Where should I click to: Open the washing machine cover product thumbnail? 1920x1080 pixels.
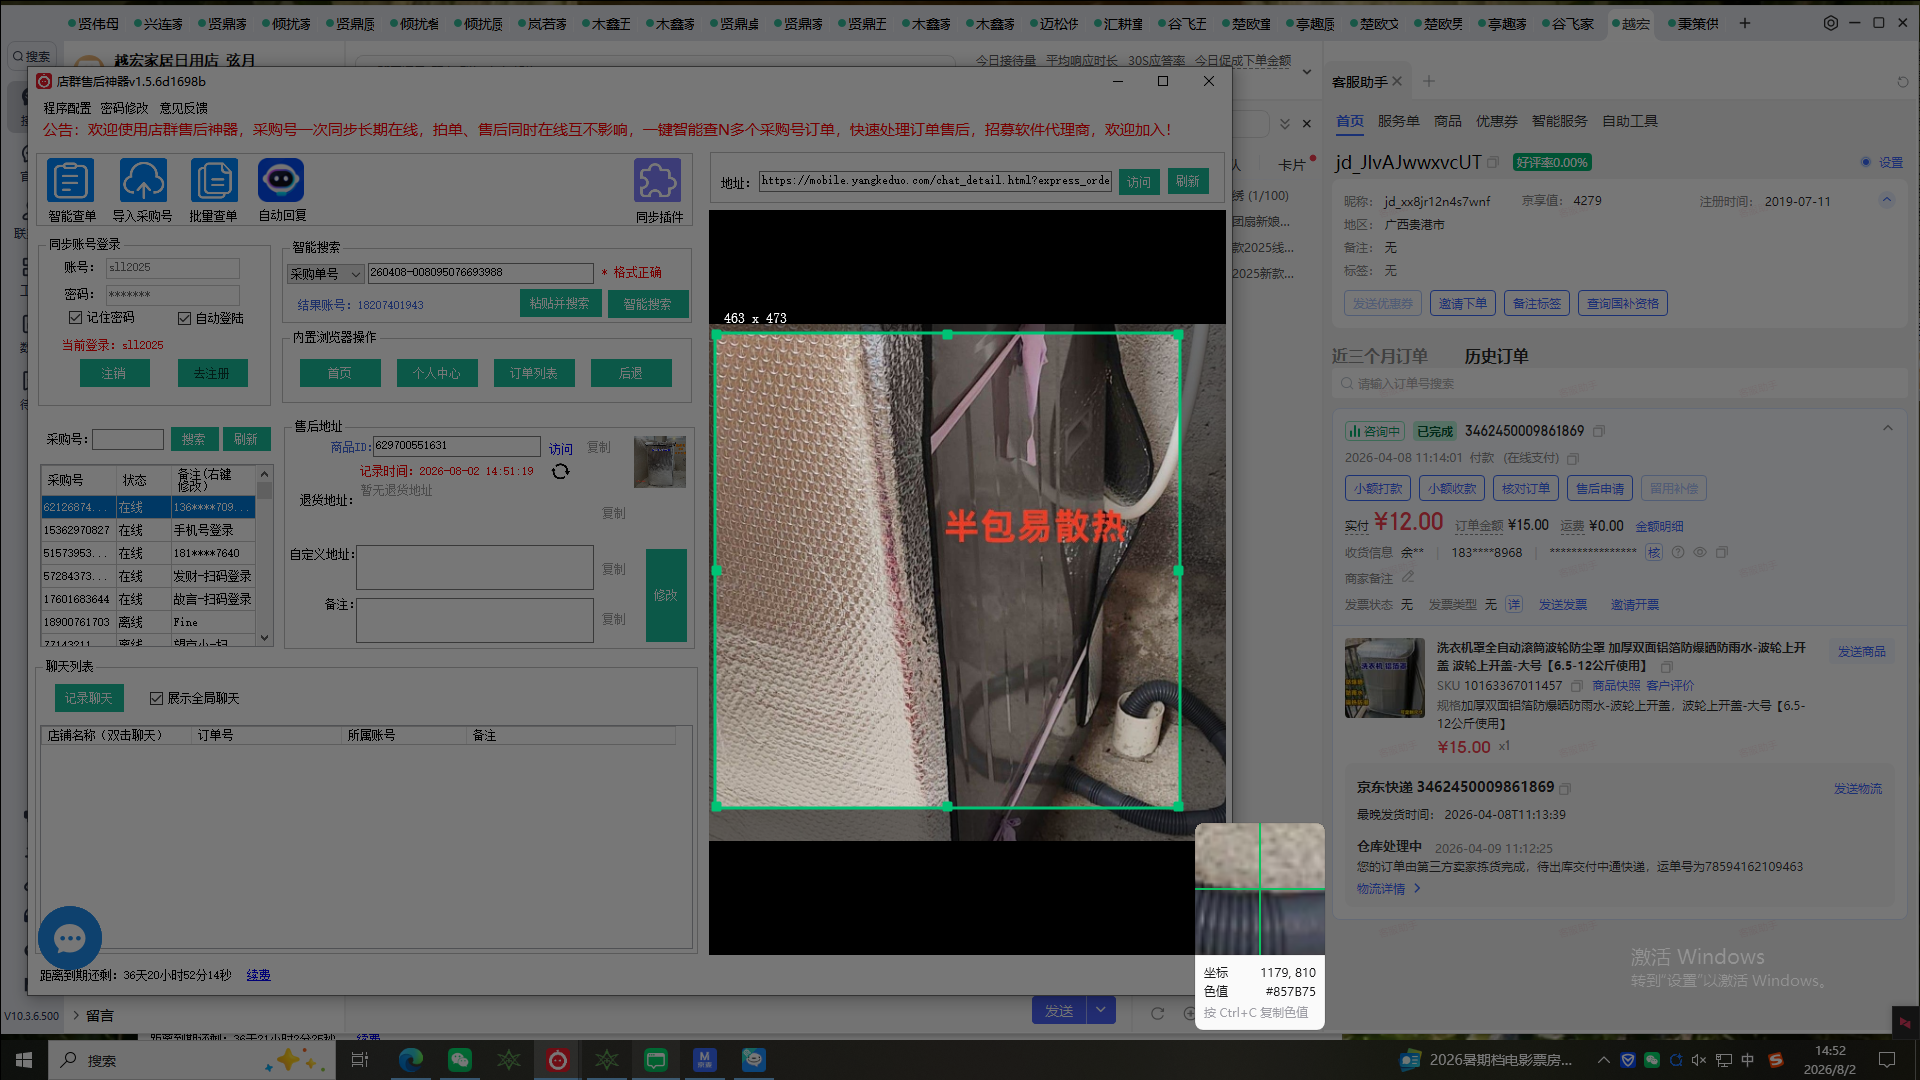point(1385,678)
